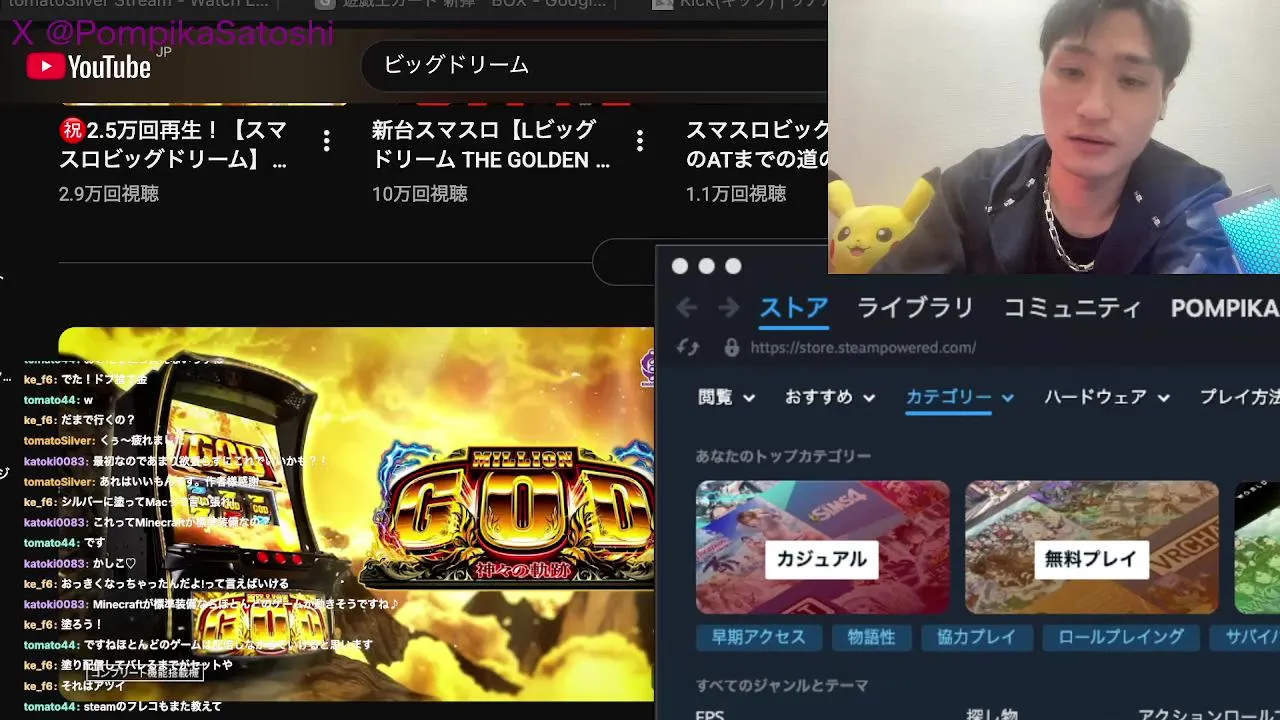Click the YouTube search box with ビッグドリーム
The width and height of the screenshot is (1280, 720).
594,65
